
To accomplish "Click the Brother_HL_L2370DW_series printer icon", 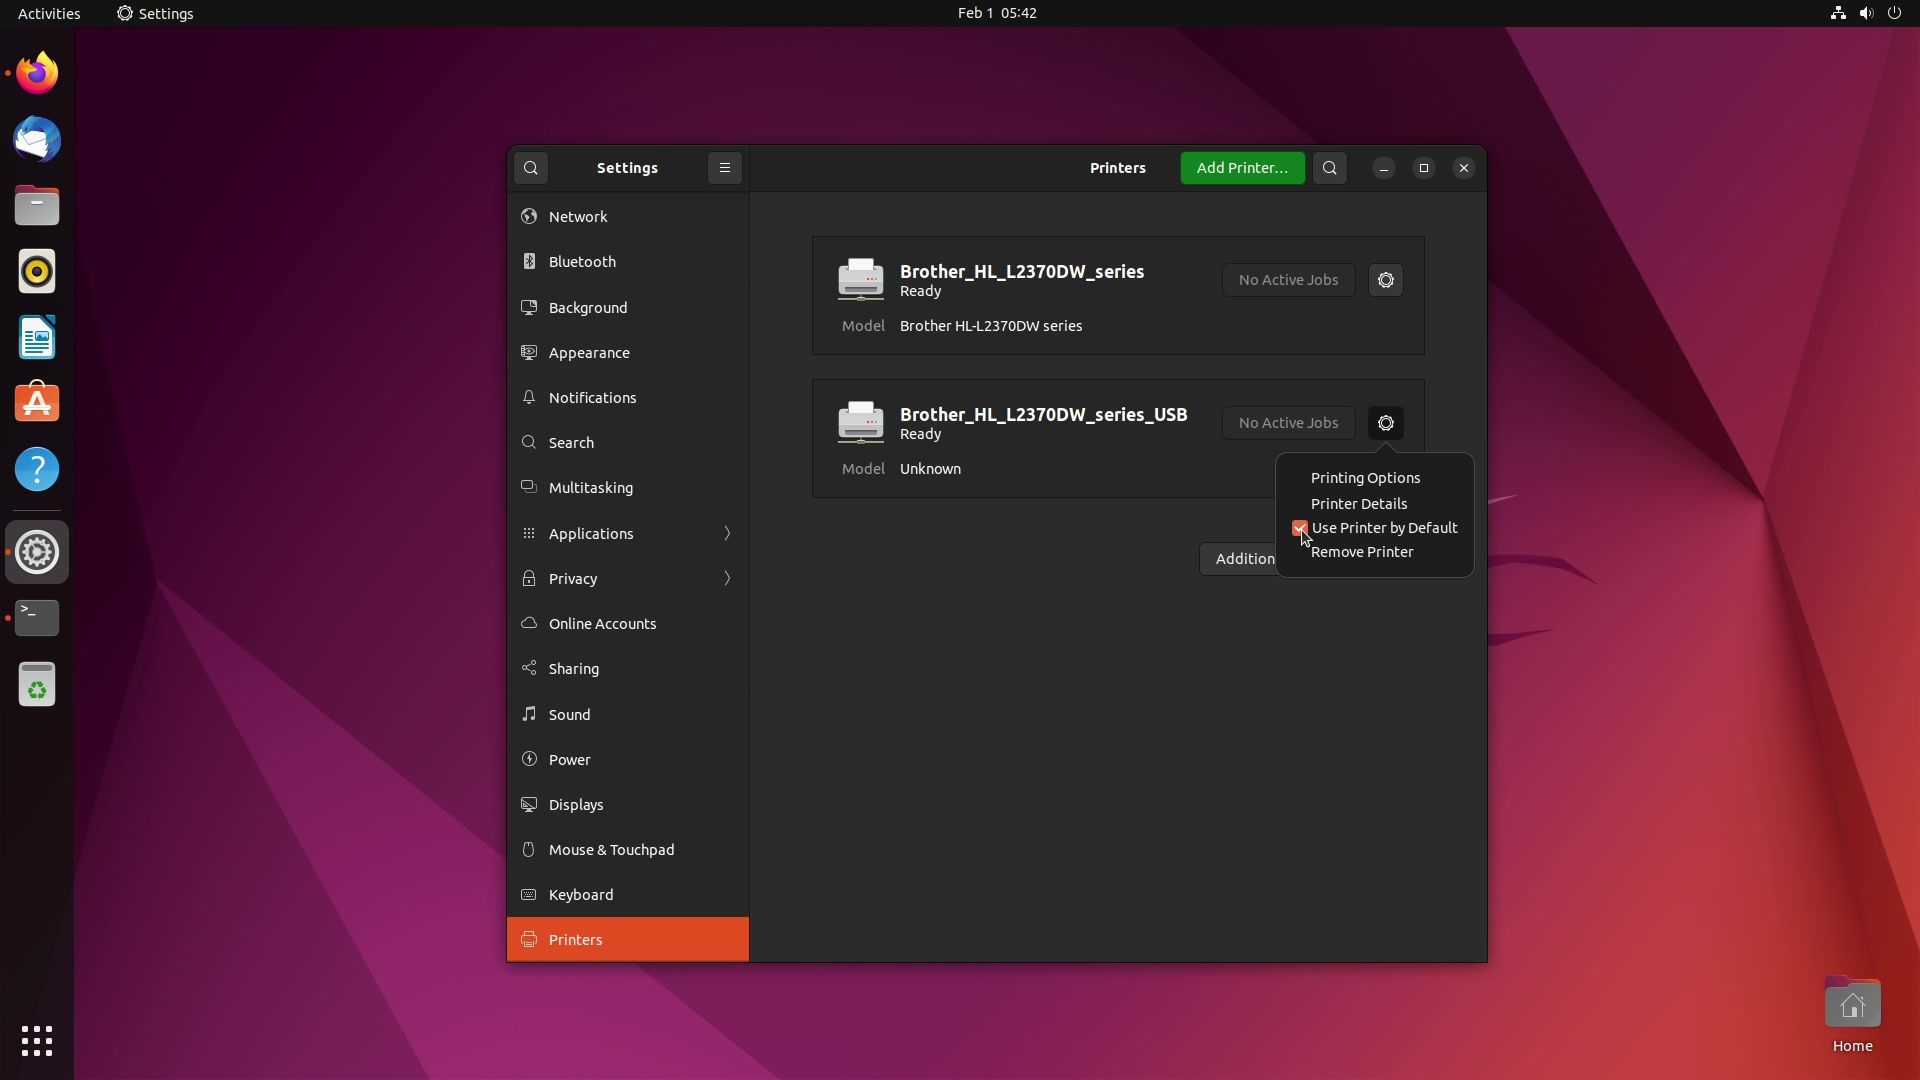I will (861, 279).
